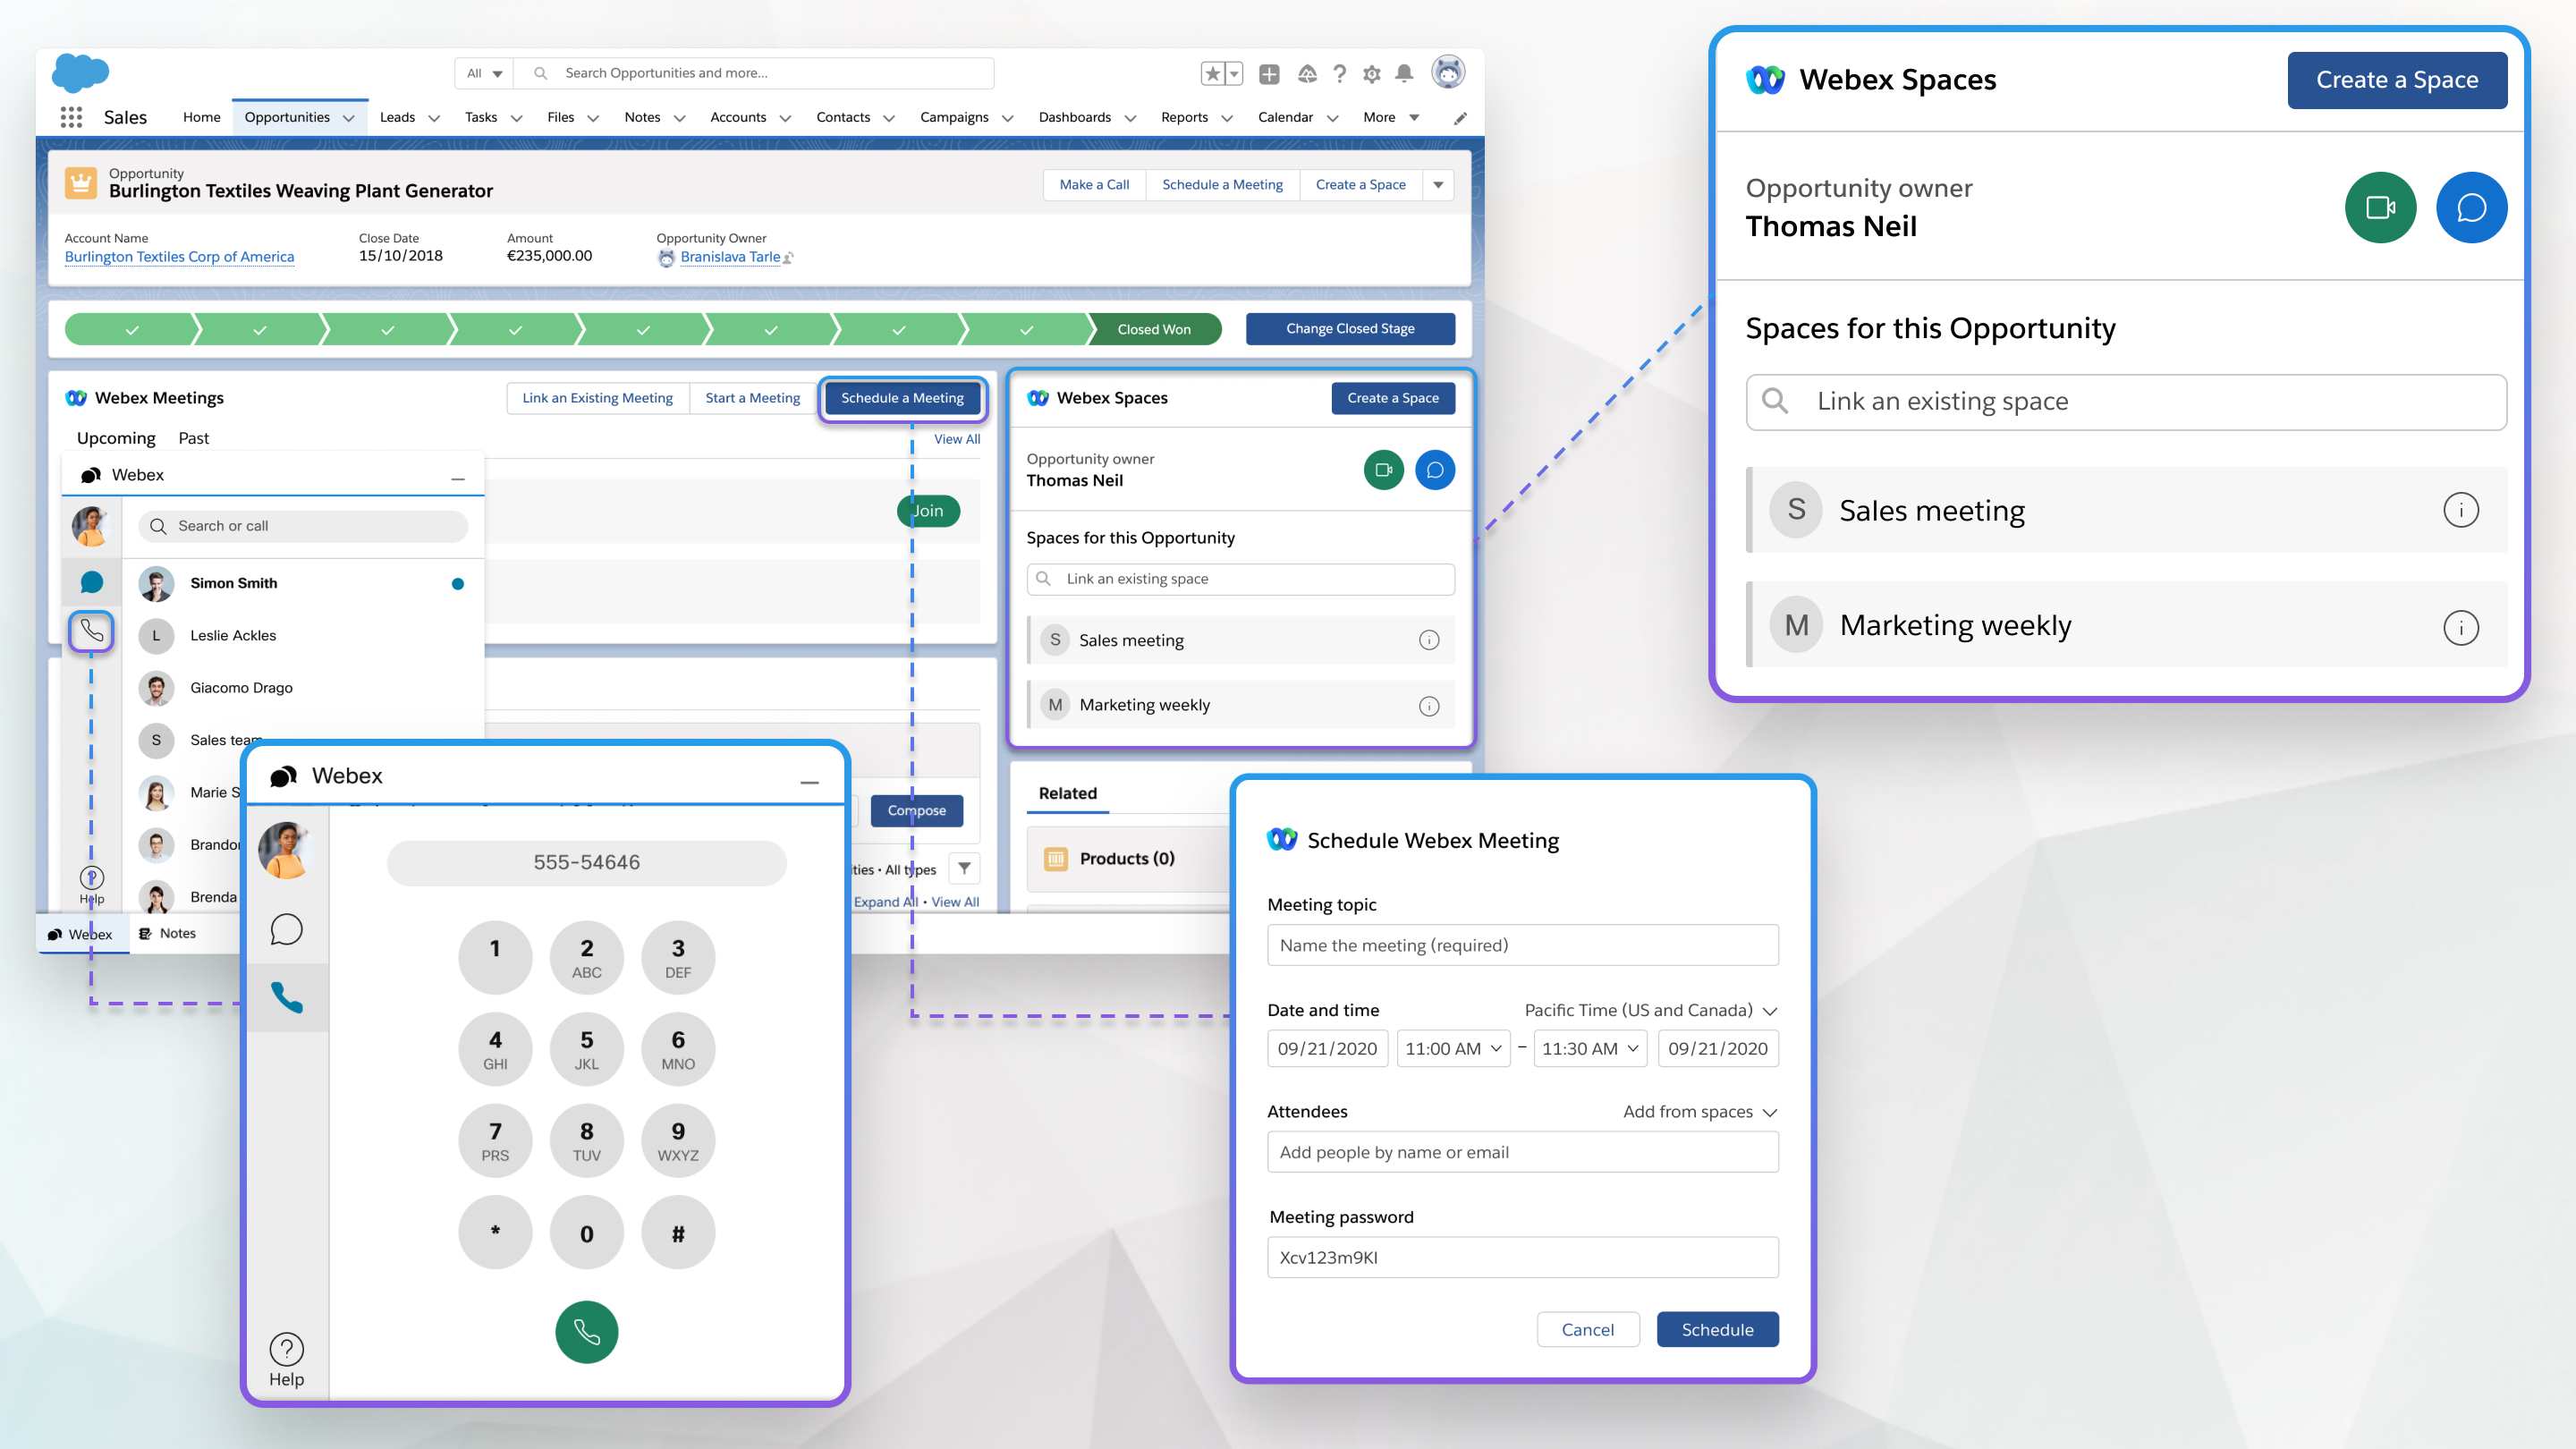Viewport: 2576px width, 1449px height.
Task: Open the Trailhead guidance icon
Action: (x=1307, y=74)
